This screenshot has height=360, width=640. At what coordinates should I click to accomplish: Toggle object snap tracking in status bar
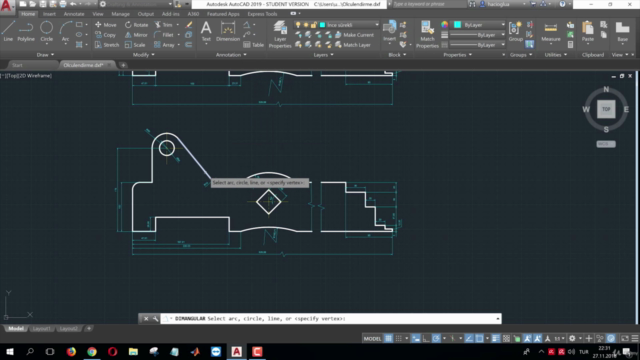(x=469, y=338)
